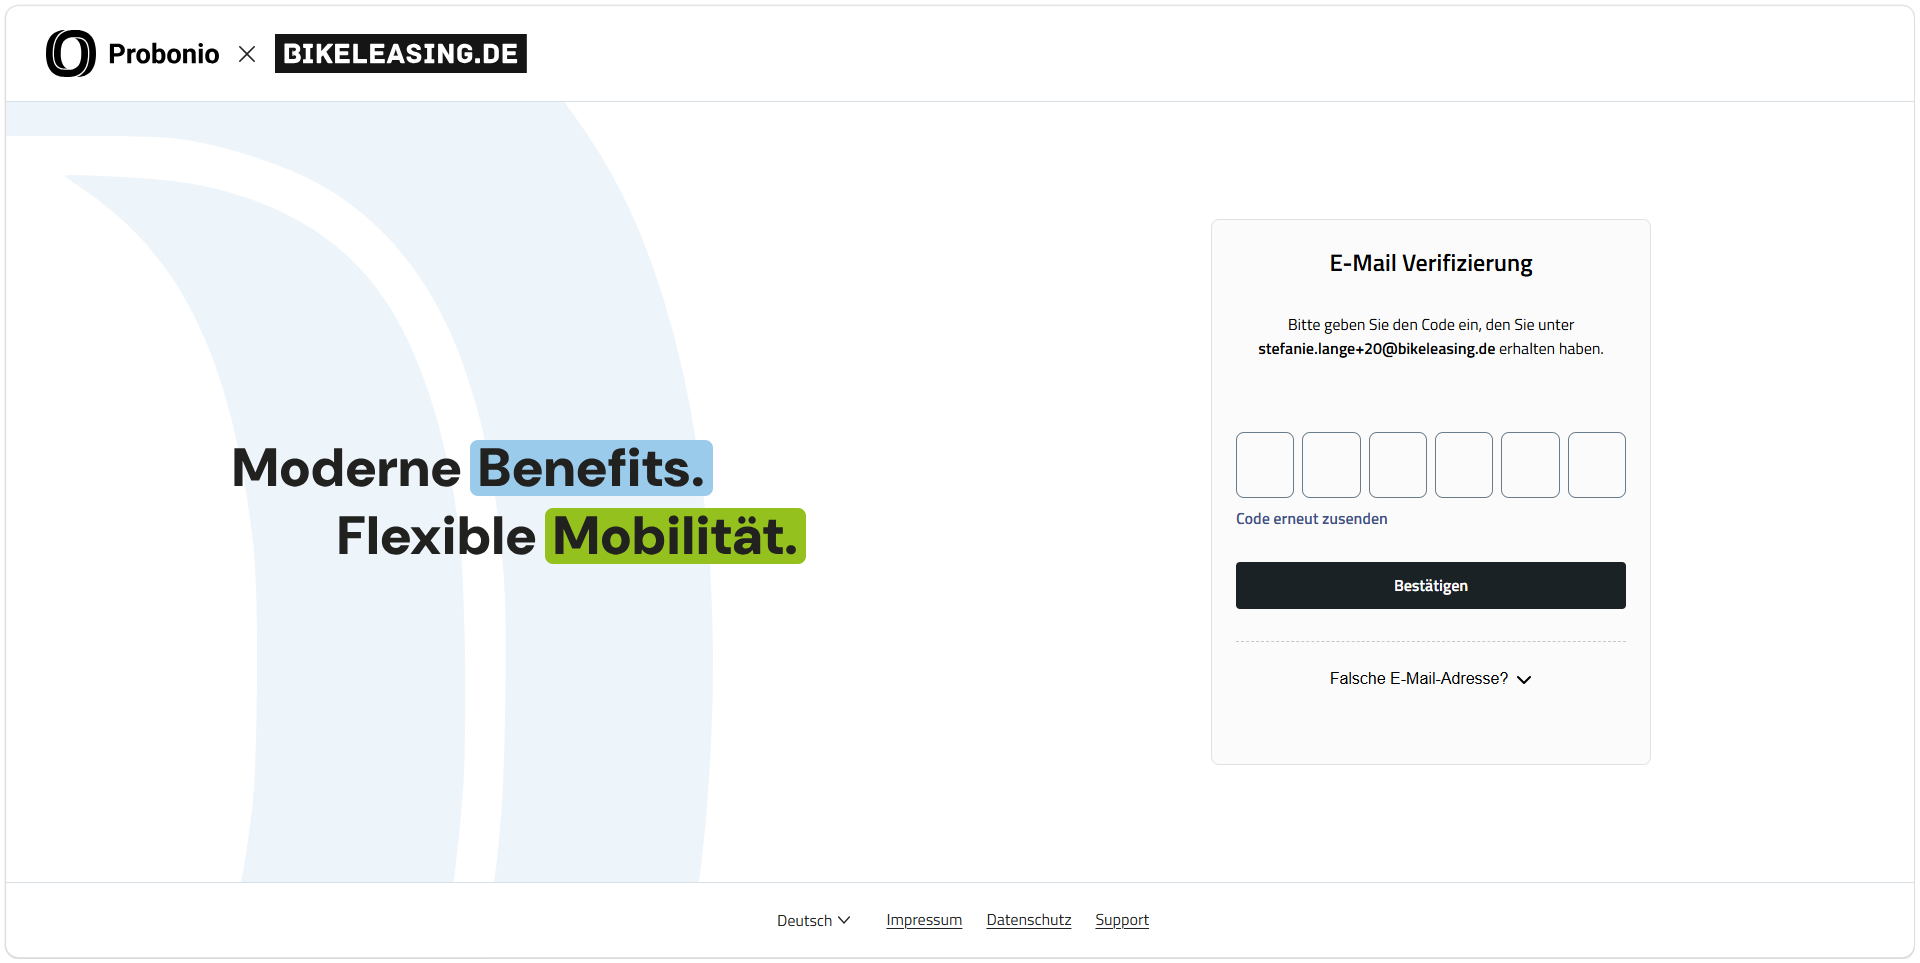Click the X separator between the logos
This screenshot has height=963, width=1920.
click(247, 54)
